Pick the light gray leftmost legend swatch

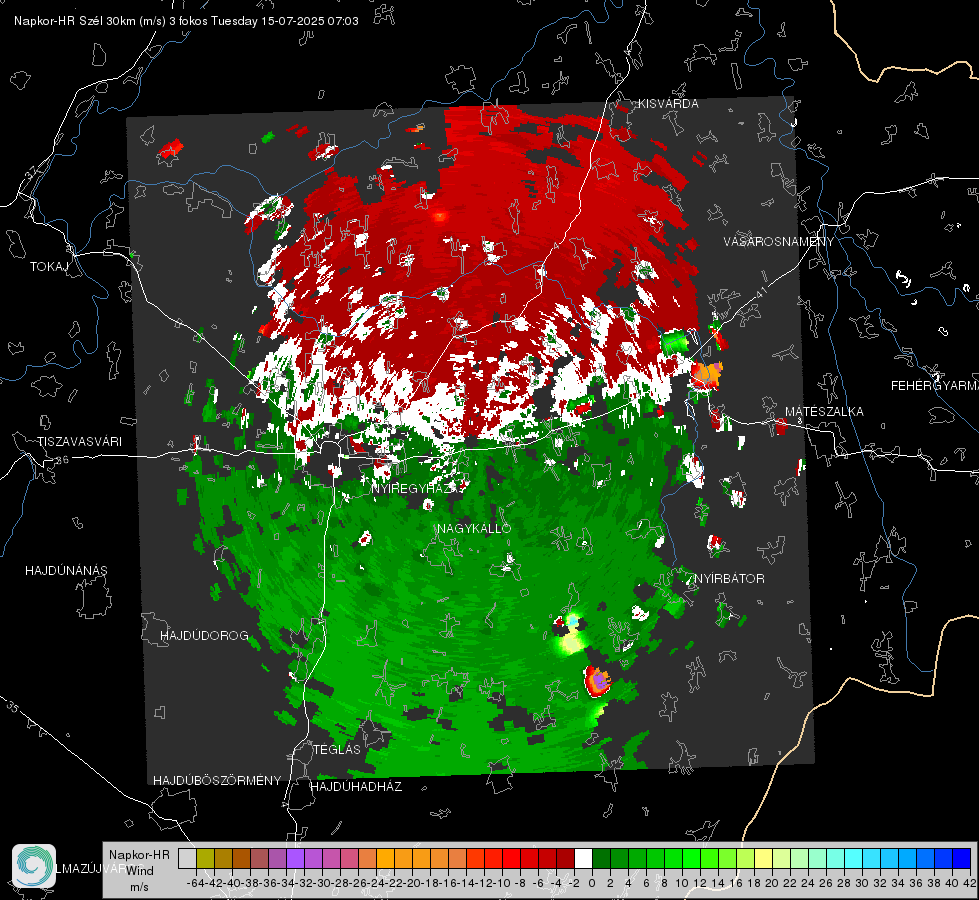(187, 858)
